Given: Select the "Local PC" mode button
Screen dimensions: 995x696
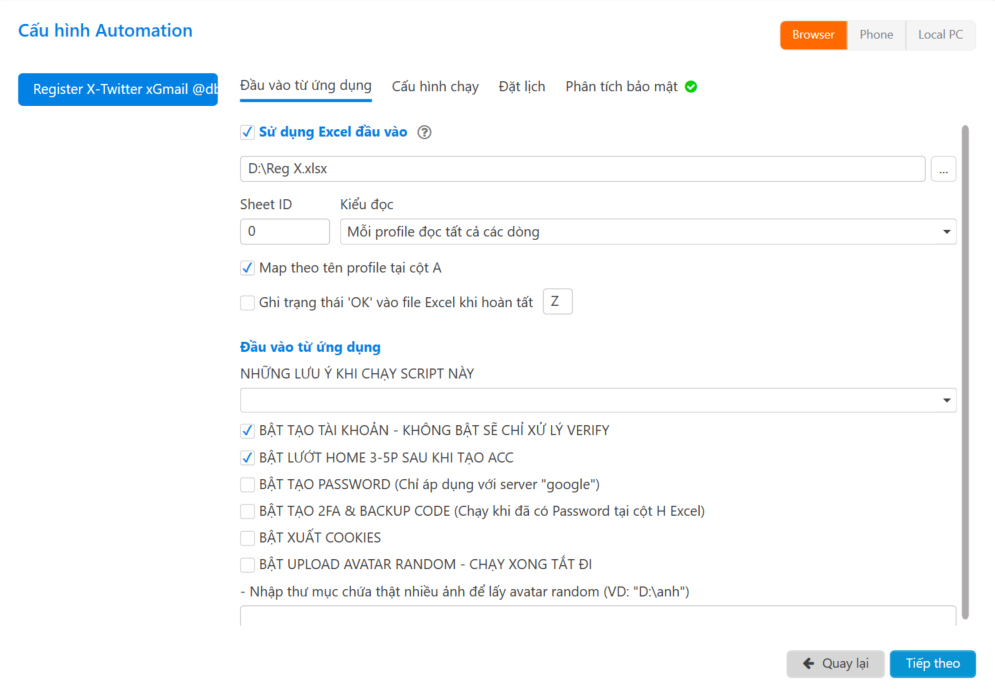Looking at the screenshot, I should pyautogui.click(x=940, y=35).
